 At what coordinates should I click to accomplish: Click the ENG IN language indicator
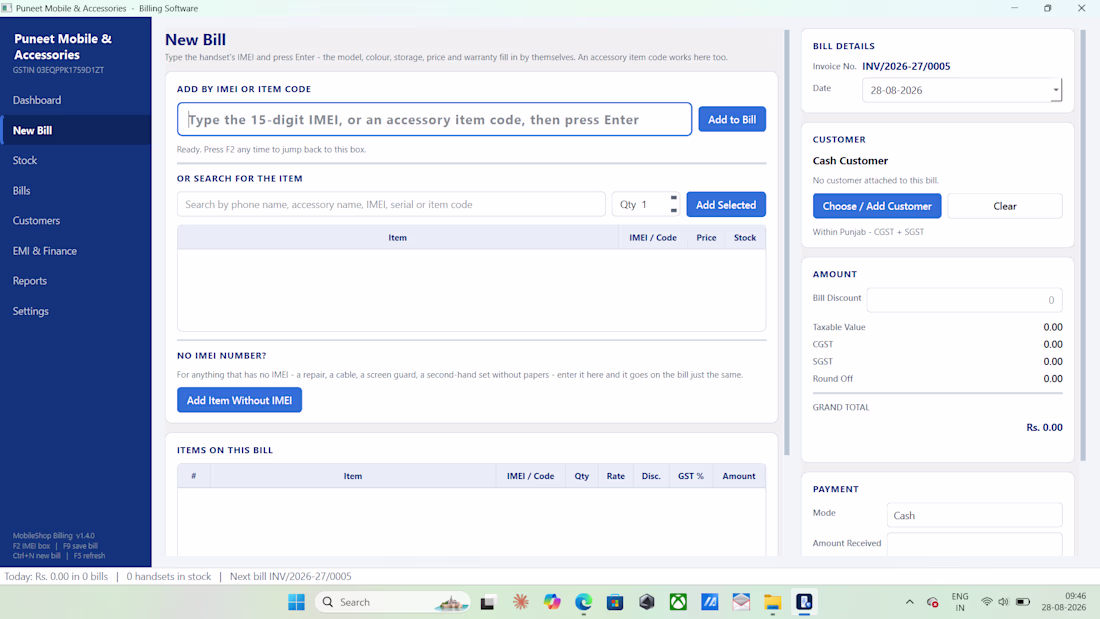pos(960,602)
